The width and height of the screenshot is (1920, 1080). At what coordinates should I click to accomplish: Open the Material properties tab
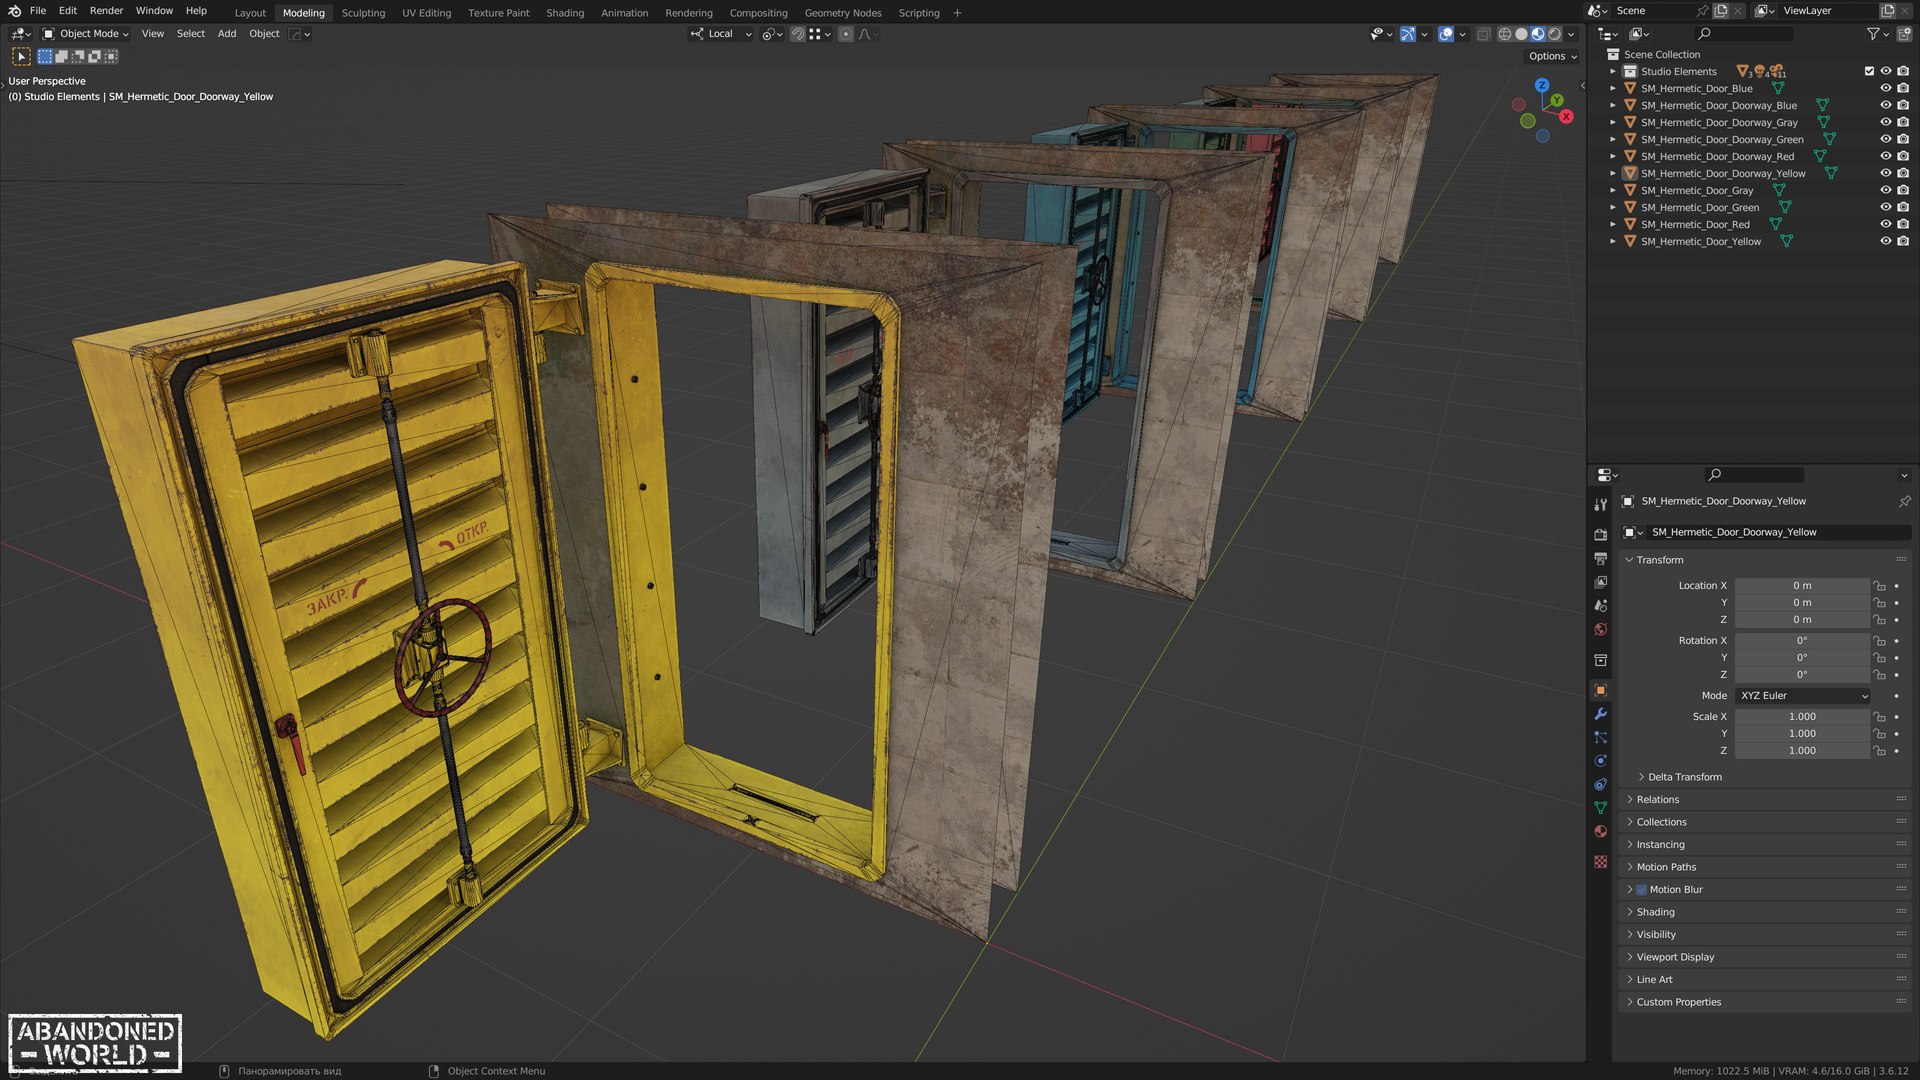coord(1600,832)
